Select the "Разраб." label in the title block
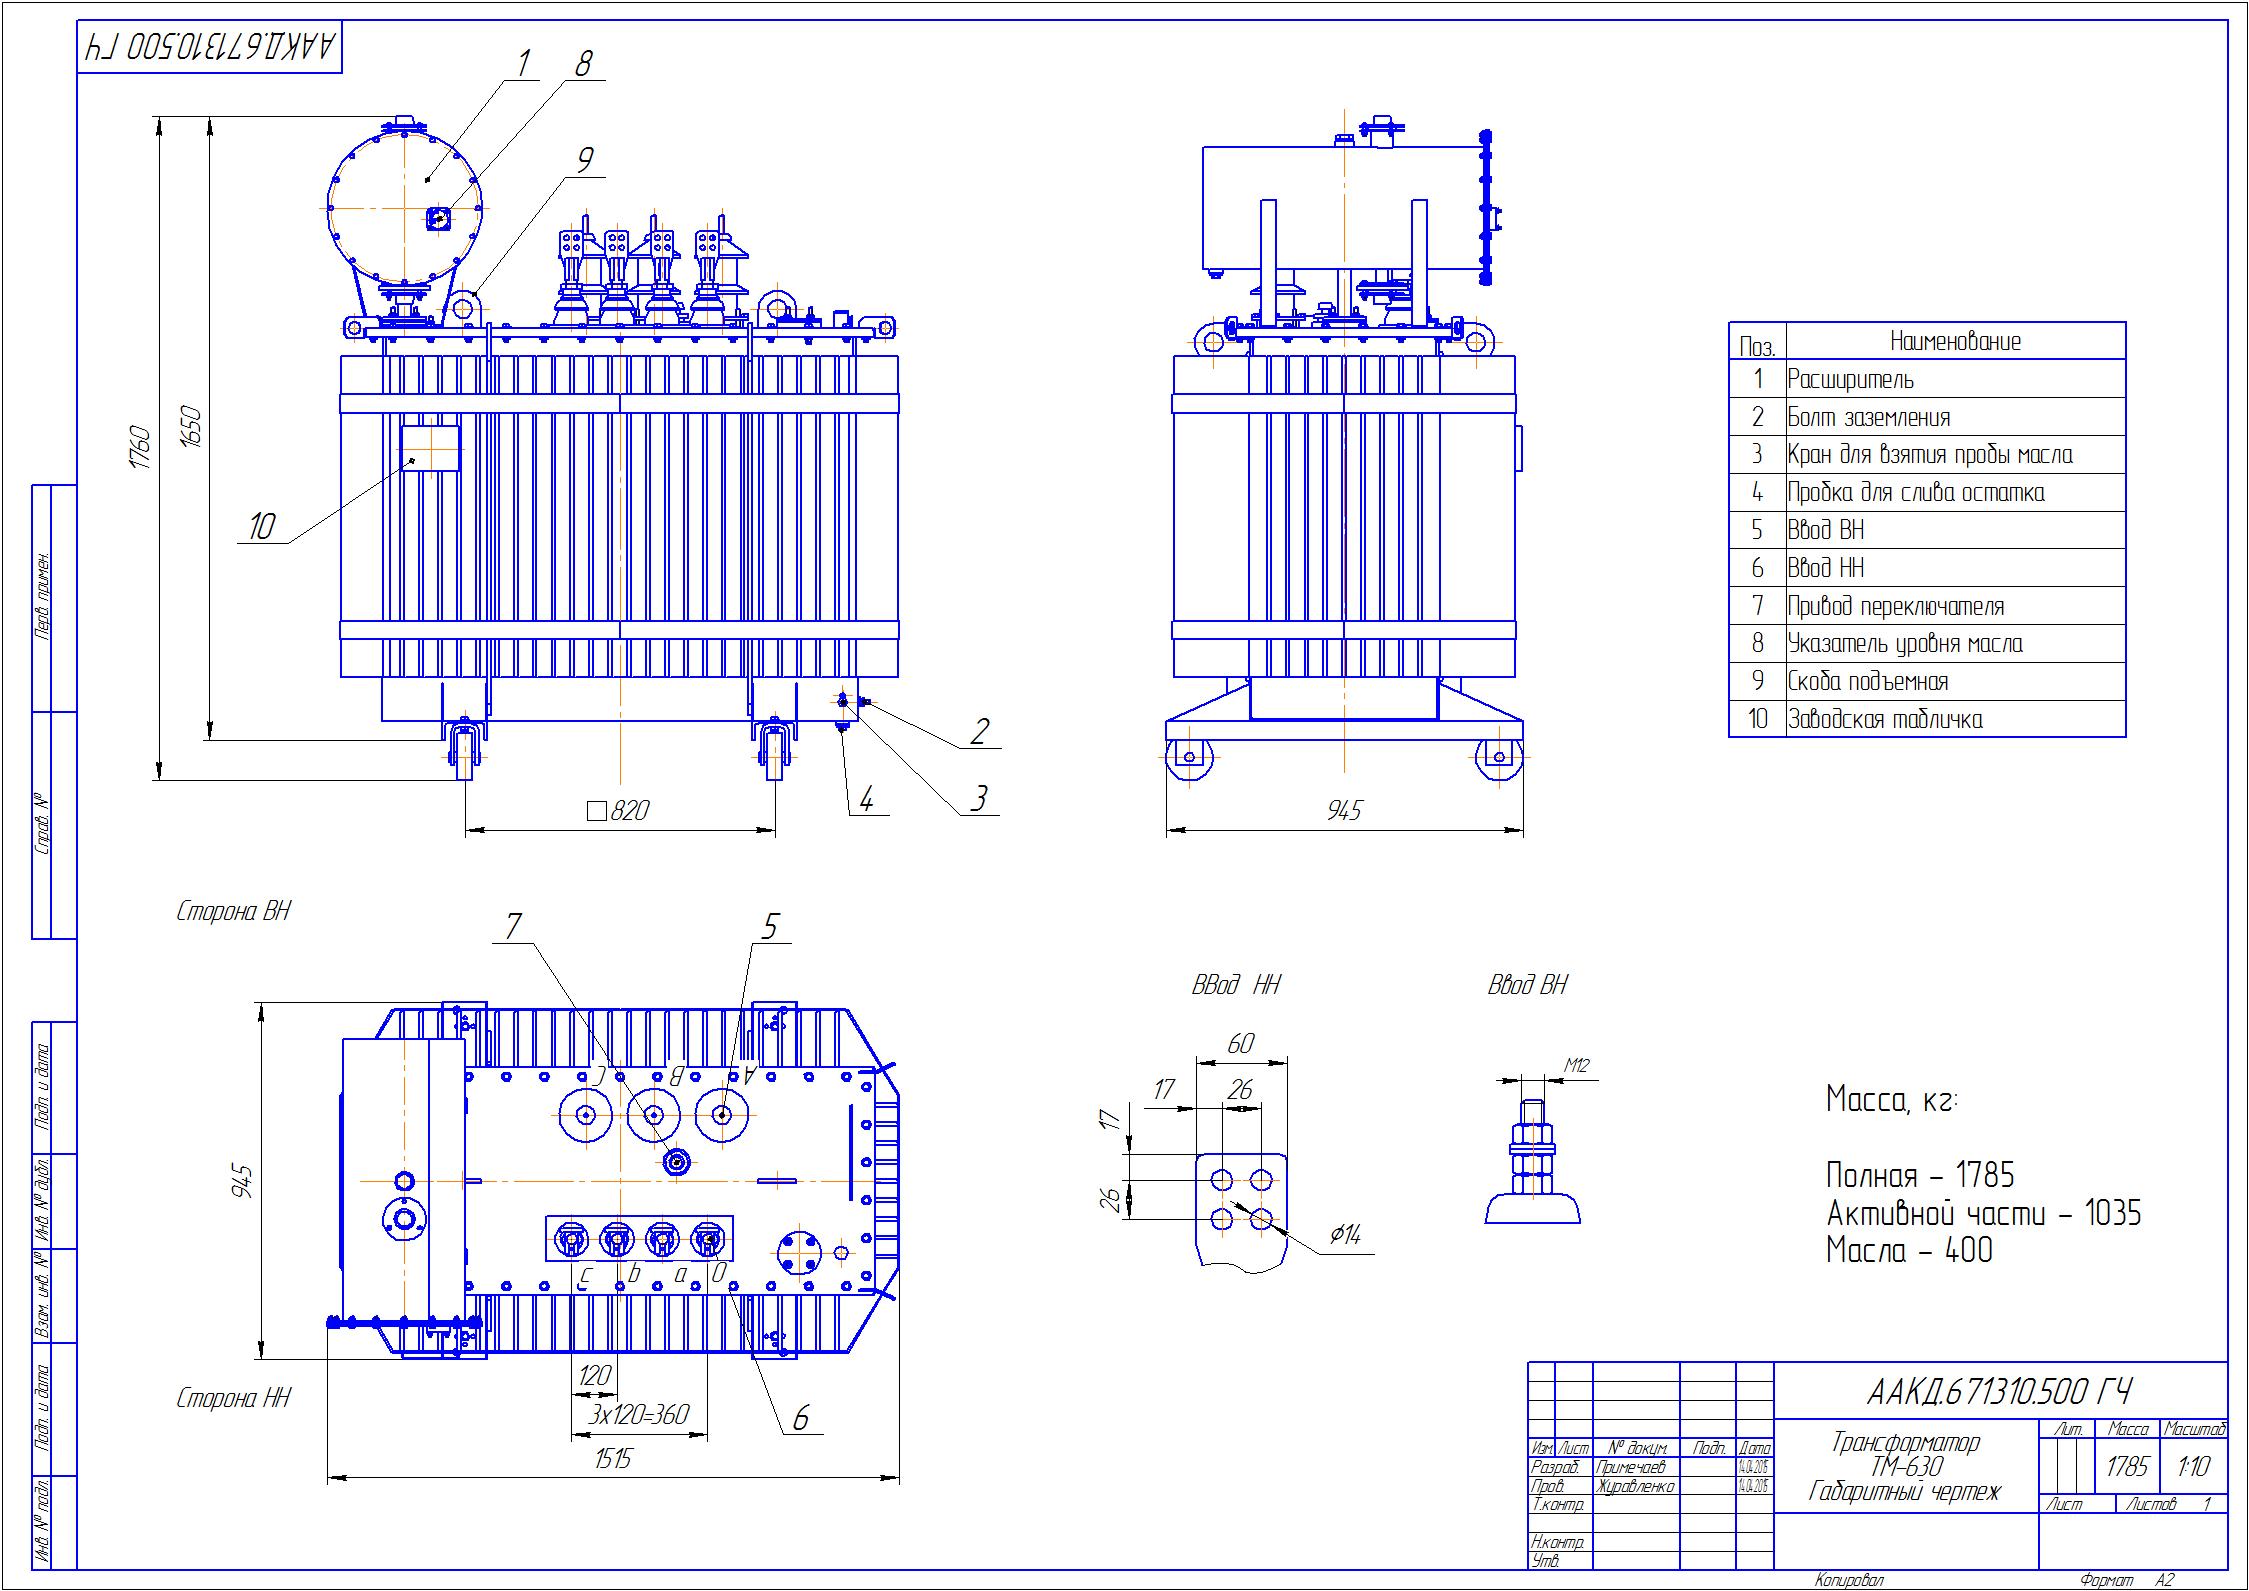 [1555, 1467]
